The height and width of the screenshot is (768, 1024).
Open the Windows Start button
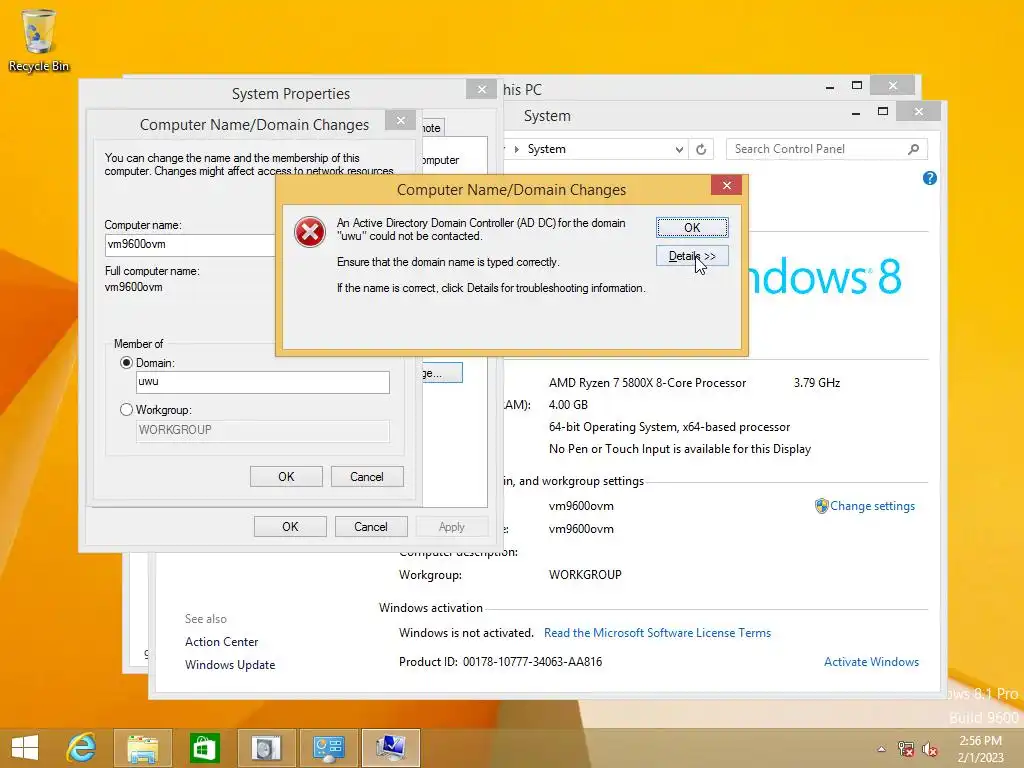click(x=25, y=748)
